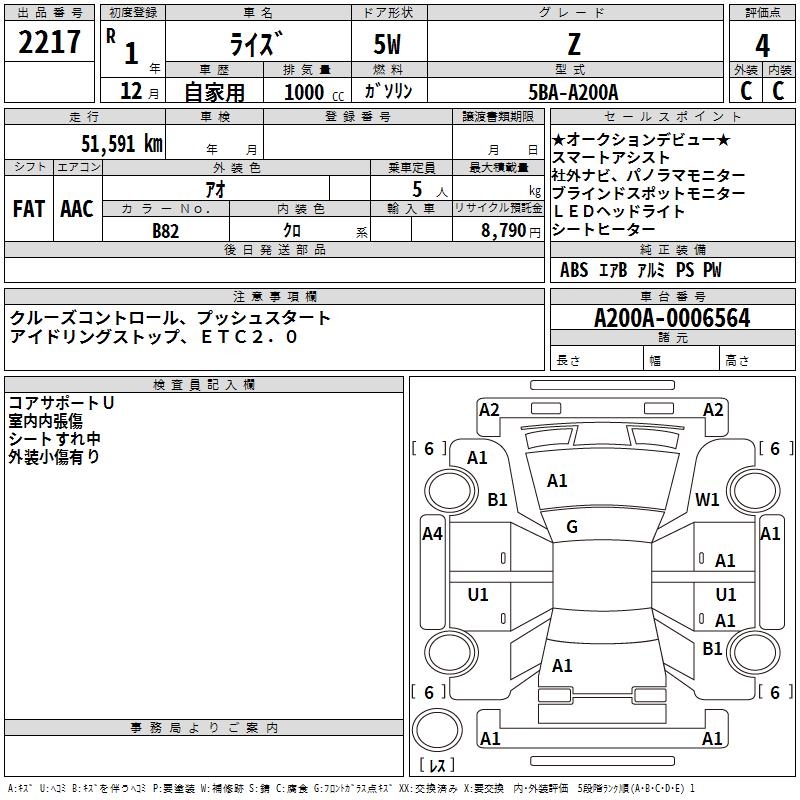Click the 検査員記入欄 section header
The height and width of the screenshot is (800, 800).
pos(204,385)
